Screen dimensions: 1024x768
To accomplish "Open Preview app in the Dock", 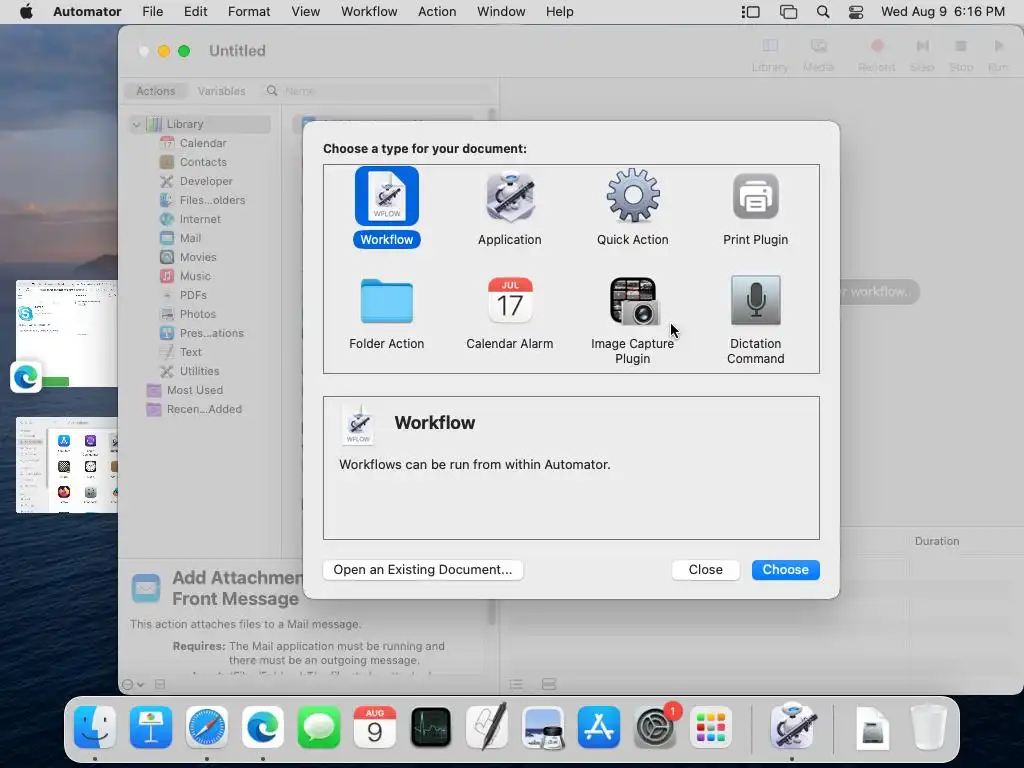I will (x=543, y=728).
